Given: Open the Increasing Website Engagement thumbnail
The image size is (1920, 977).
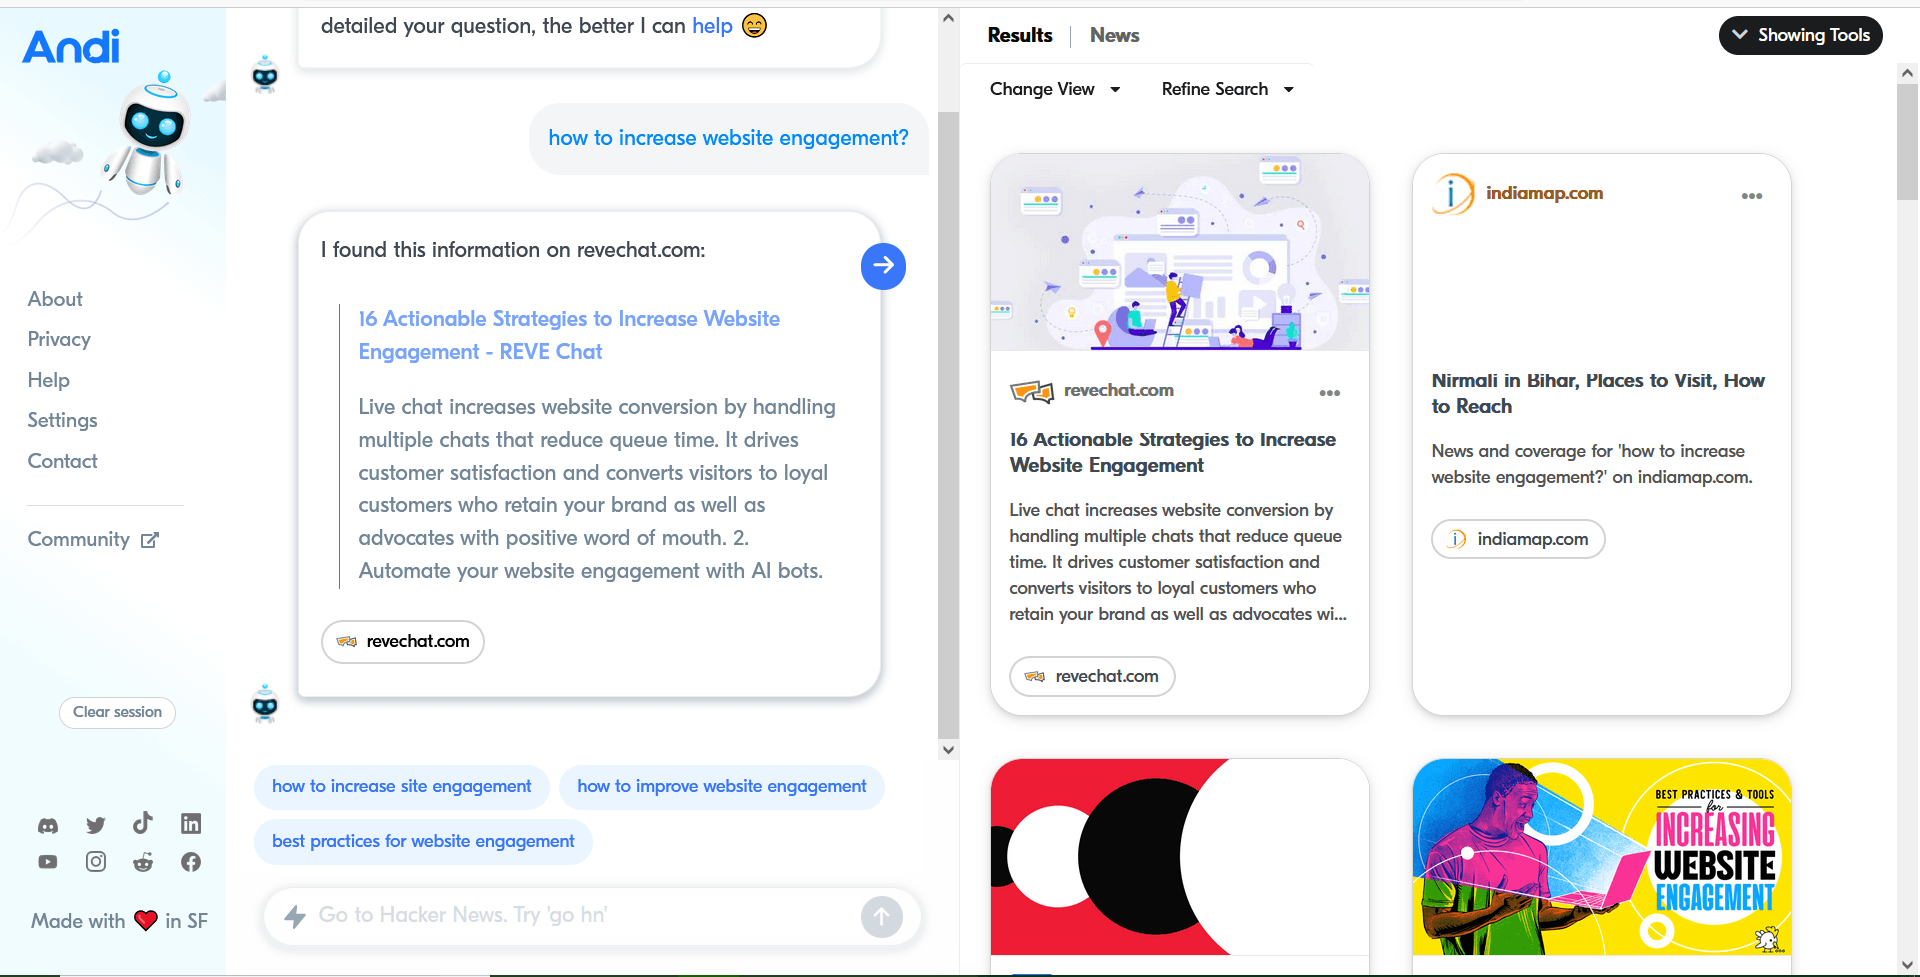Looking at the screenshot, I should point(1601,856).
